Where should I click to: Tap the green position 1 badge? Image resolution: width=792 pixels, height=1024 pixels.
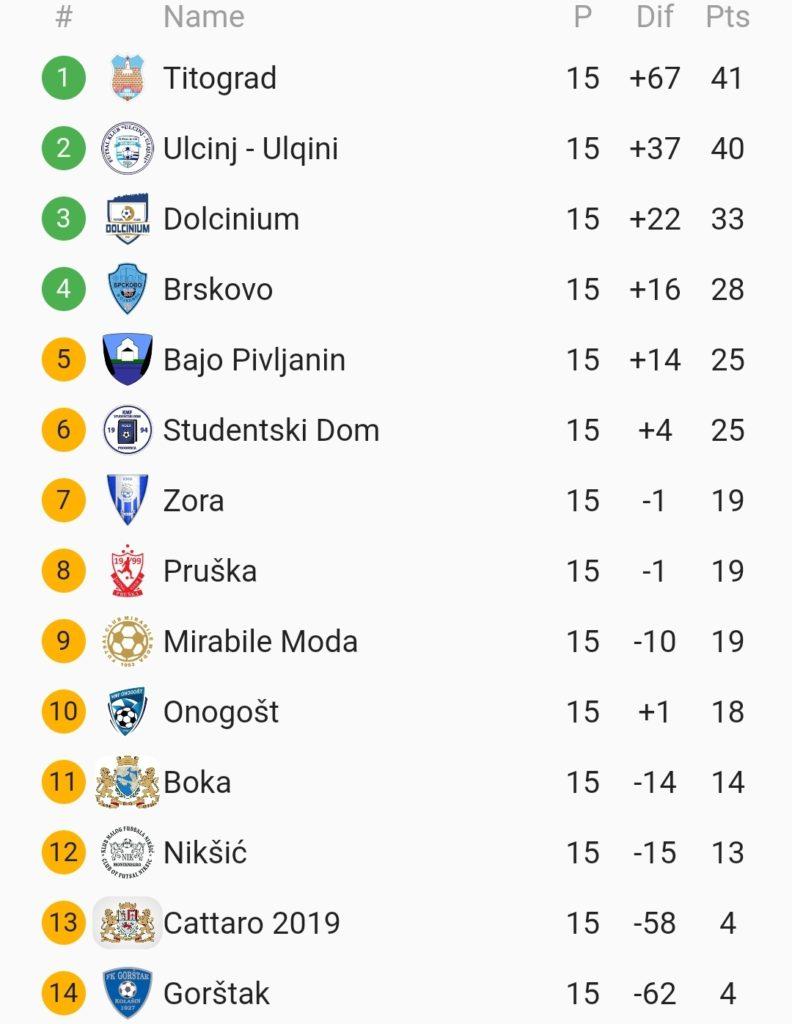(x=64, y=78)
